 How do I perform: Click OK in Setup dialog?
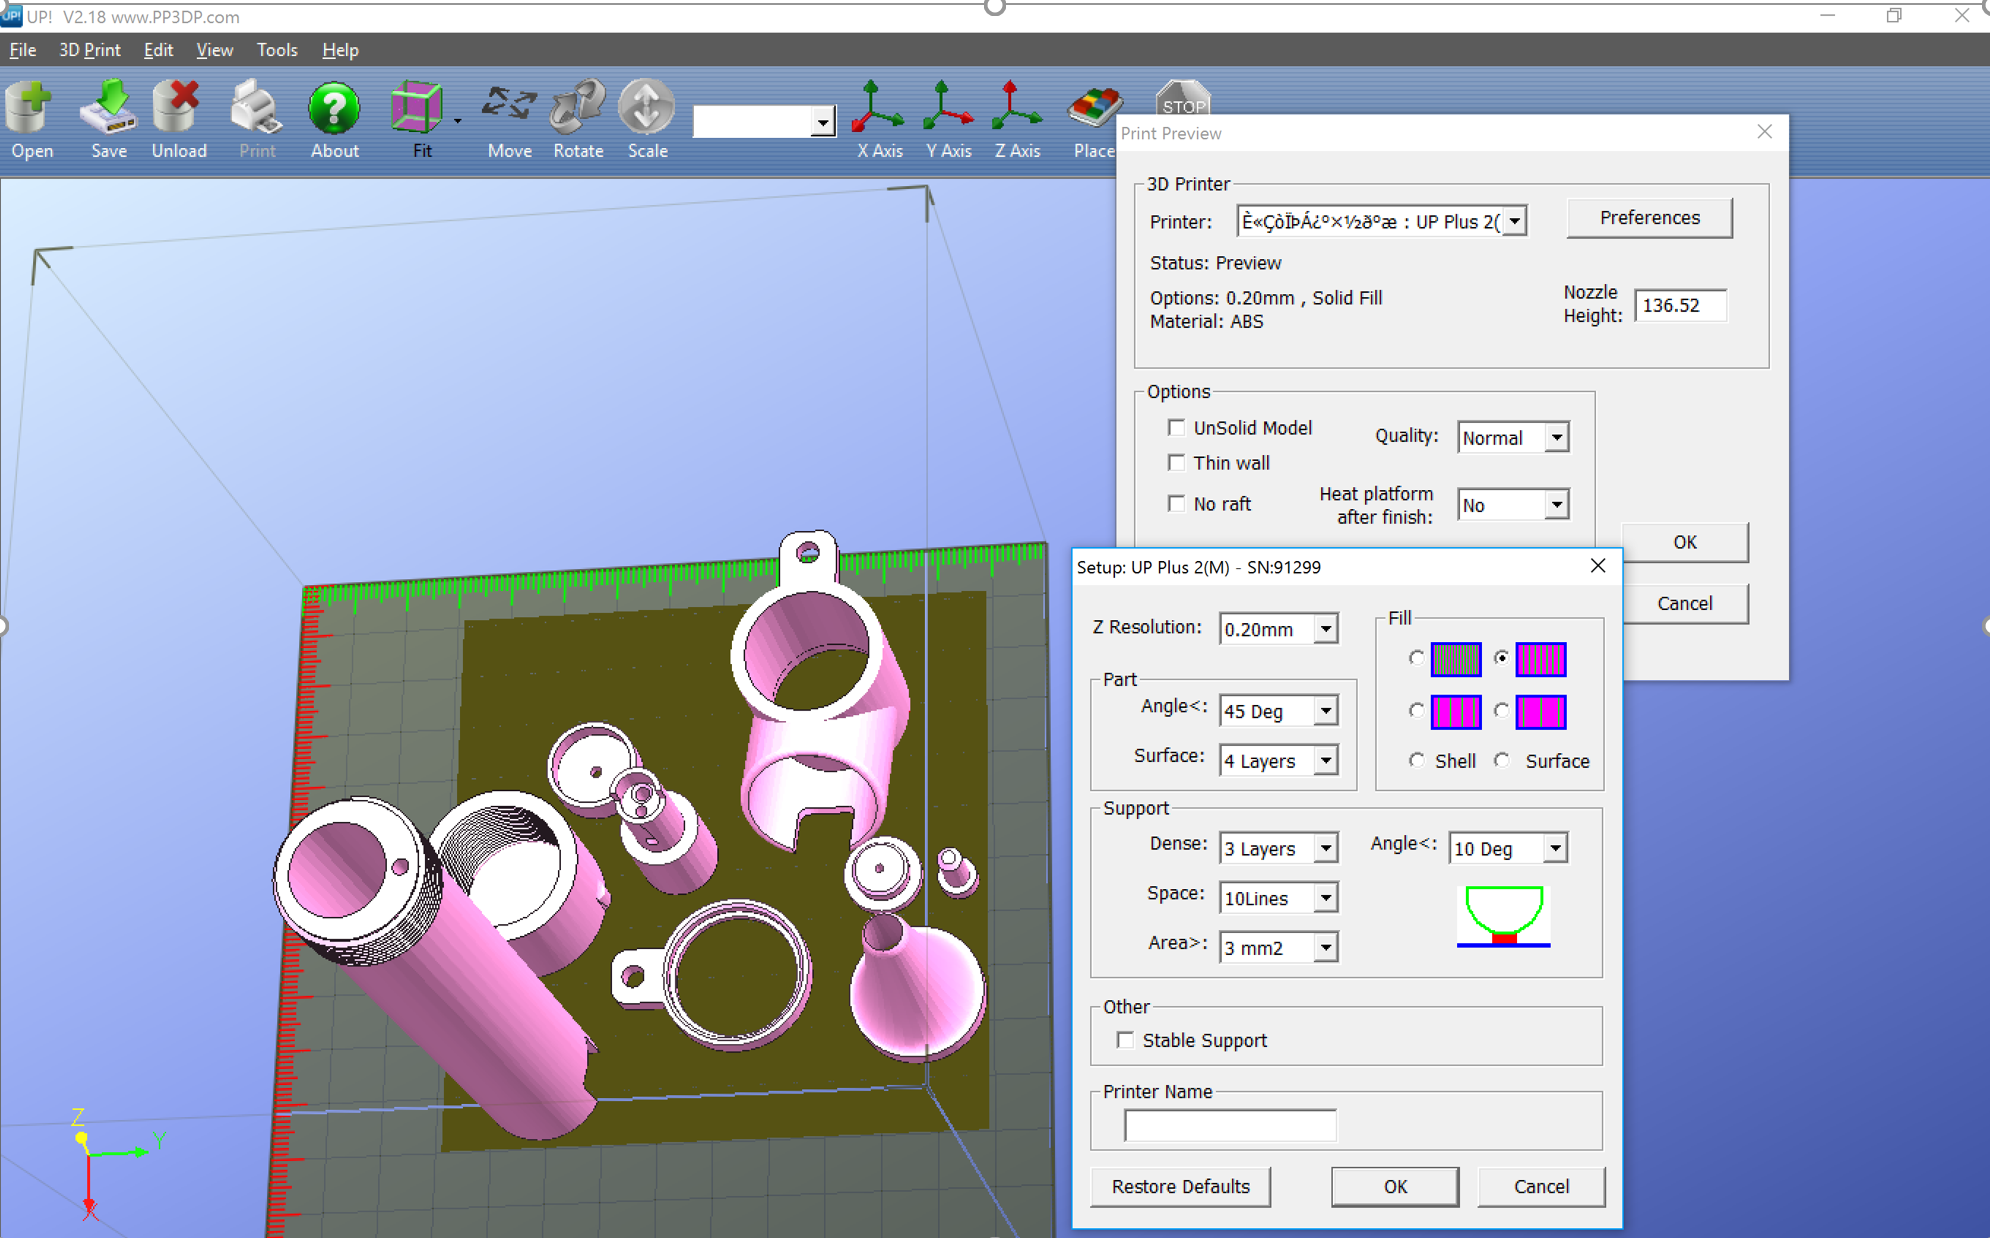coord(1395,1186)
